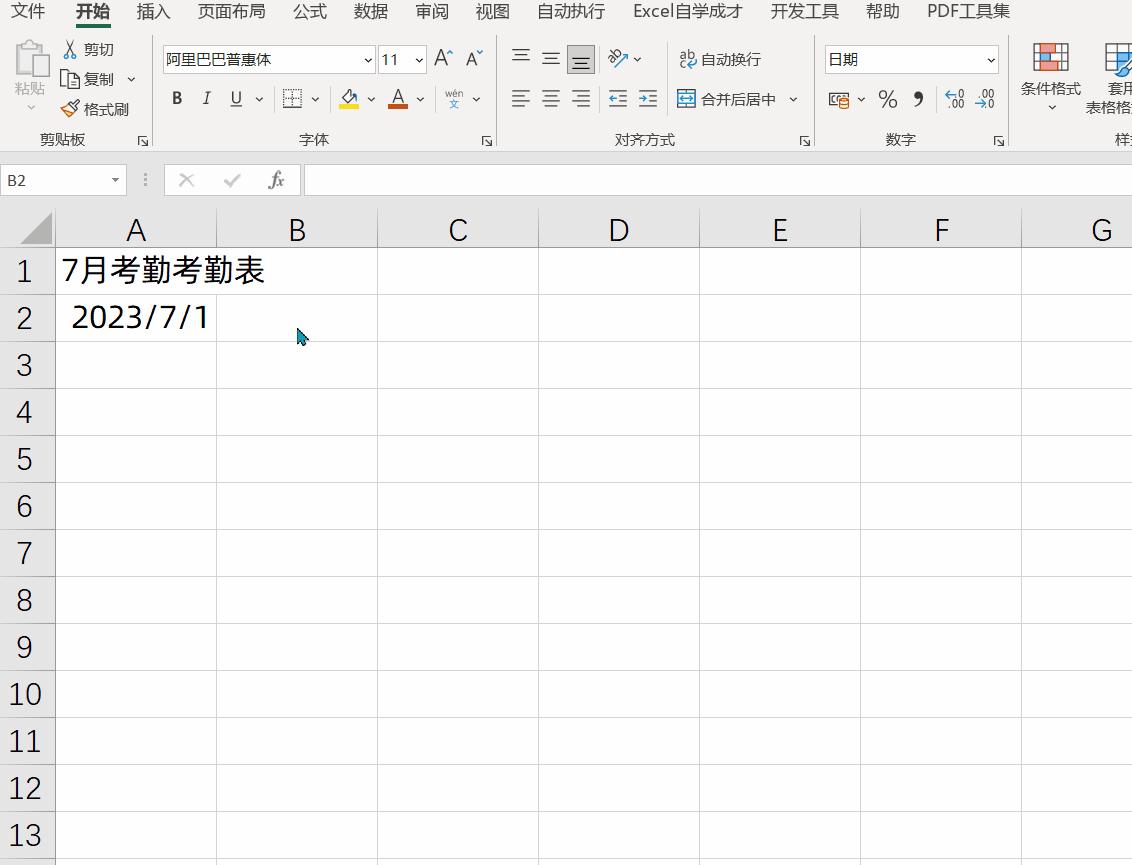Click the Decrease Decimal icon

985,99
